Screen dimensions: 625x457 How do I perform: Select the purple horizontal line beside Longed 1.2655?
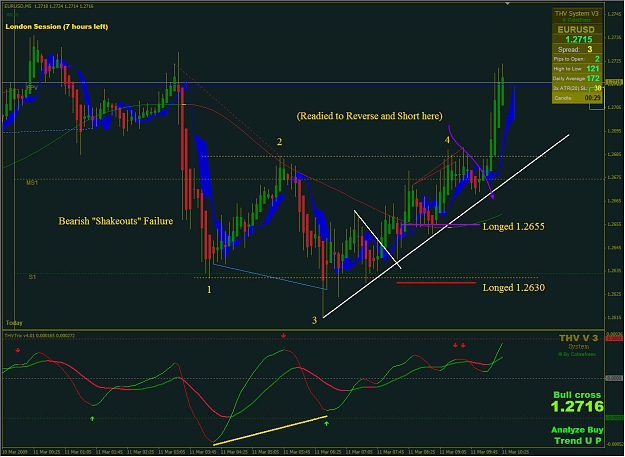tap(440, 225)
